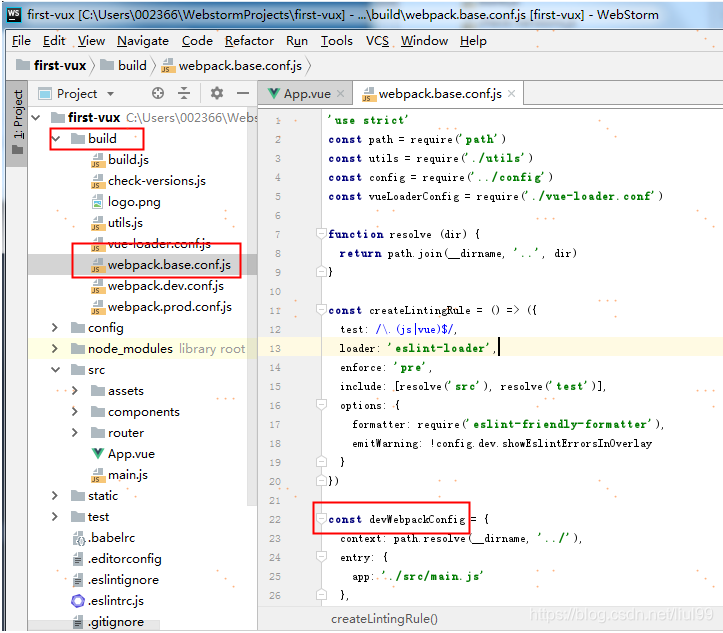723x633 pixels.
Task: Fold the entry block at line 24
Action: pyautogui.click(x=321, y=557)
